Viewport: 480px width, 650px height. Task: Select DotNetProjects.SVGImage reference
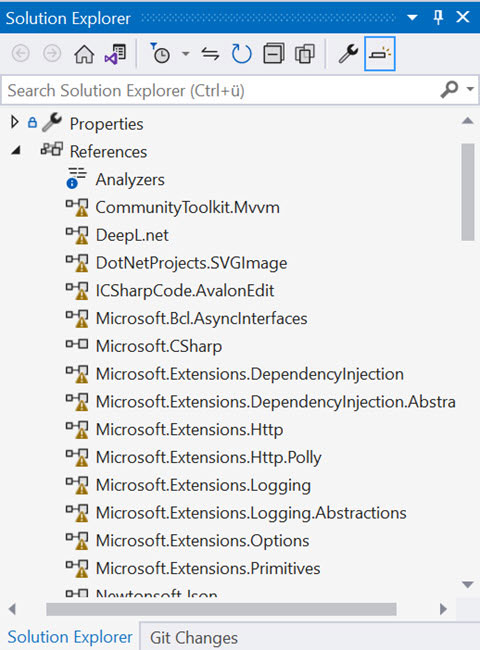click(x=191, y=263)
